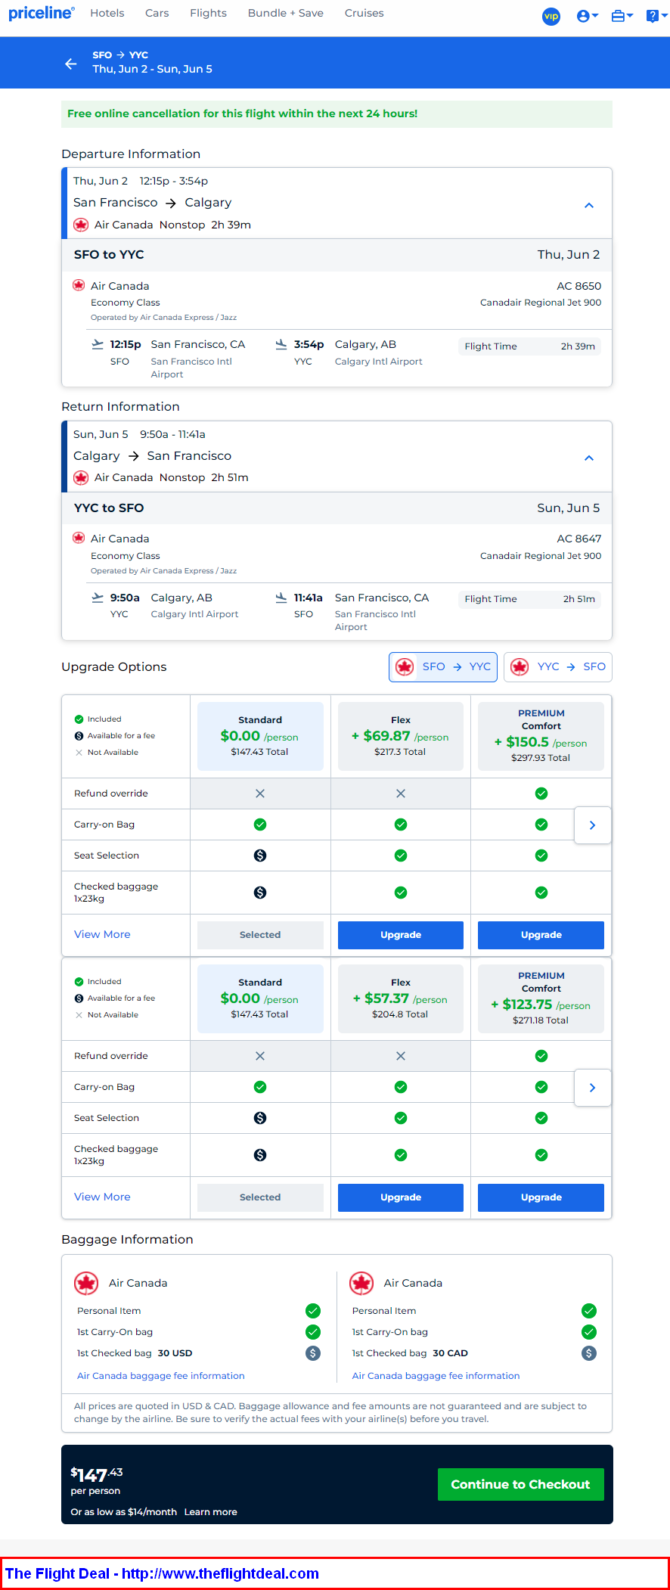Open the Cars menu item

coord(157,14)
